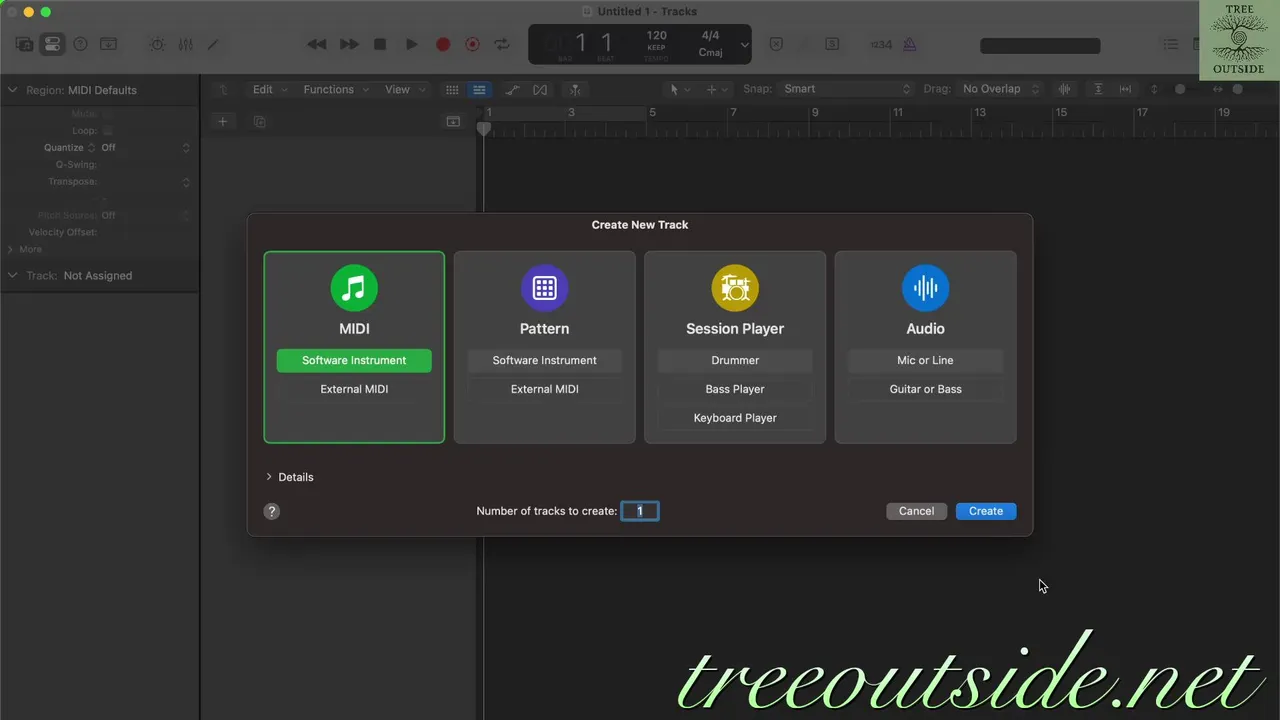The height and width of the screenshot is (720, 1280).
Task: Choose External MIDI under Pattern
Action: 544,389
